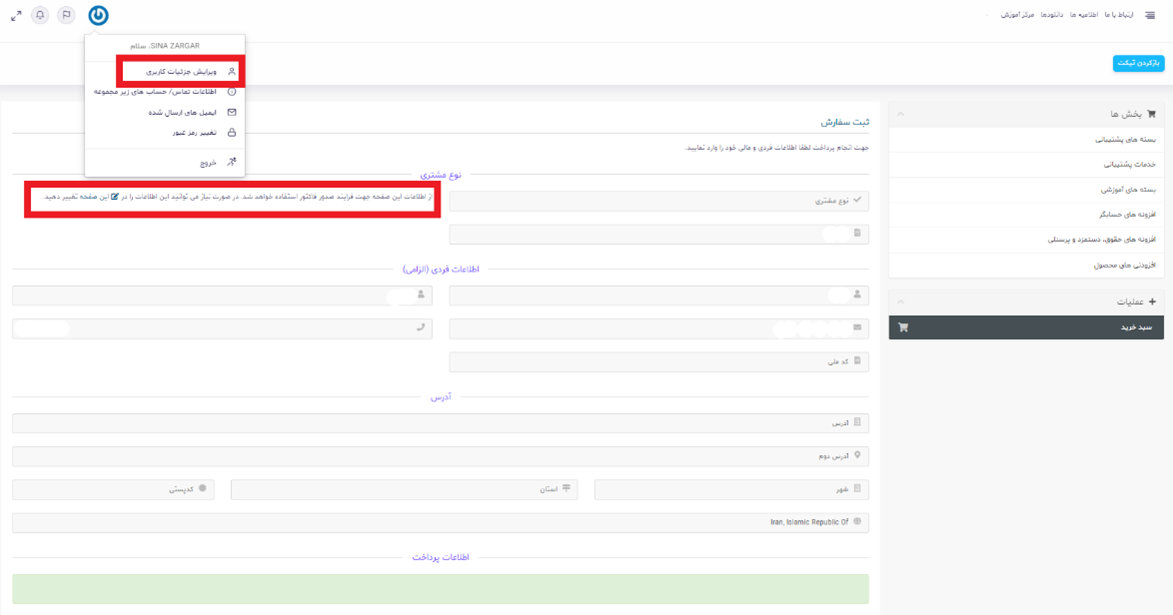Viewport: 1173px width, 615px height.
Task: Click the flag icon in header
Action: point(66,15)
